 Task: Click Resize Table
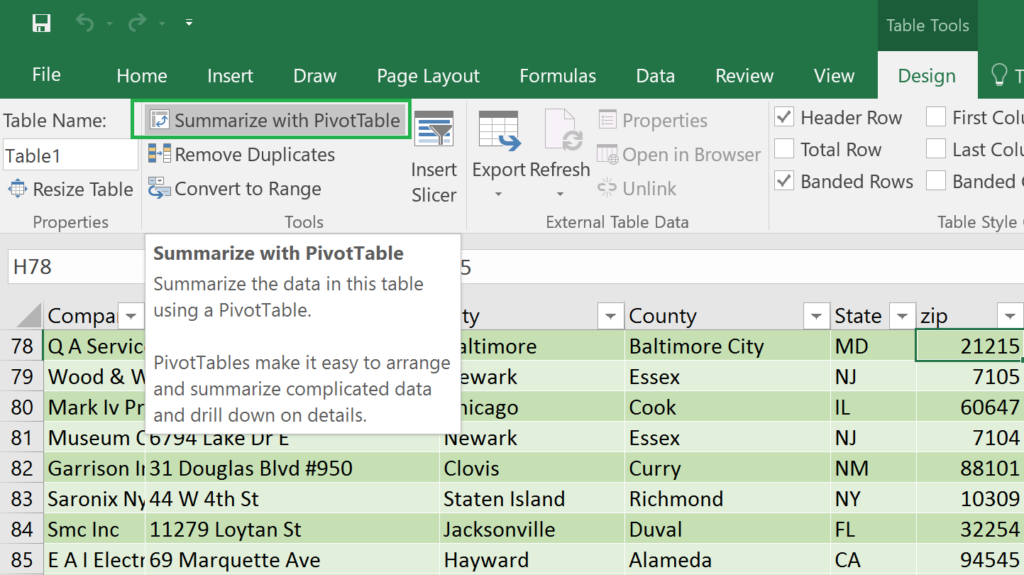click(71, 189)
